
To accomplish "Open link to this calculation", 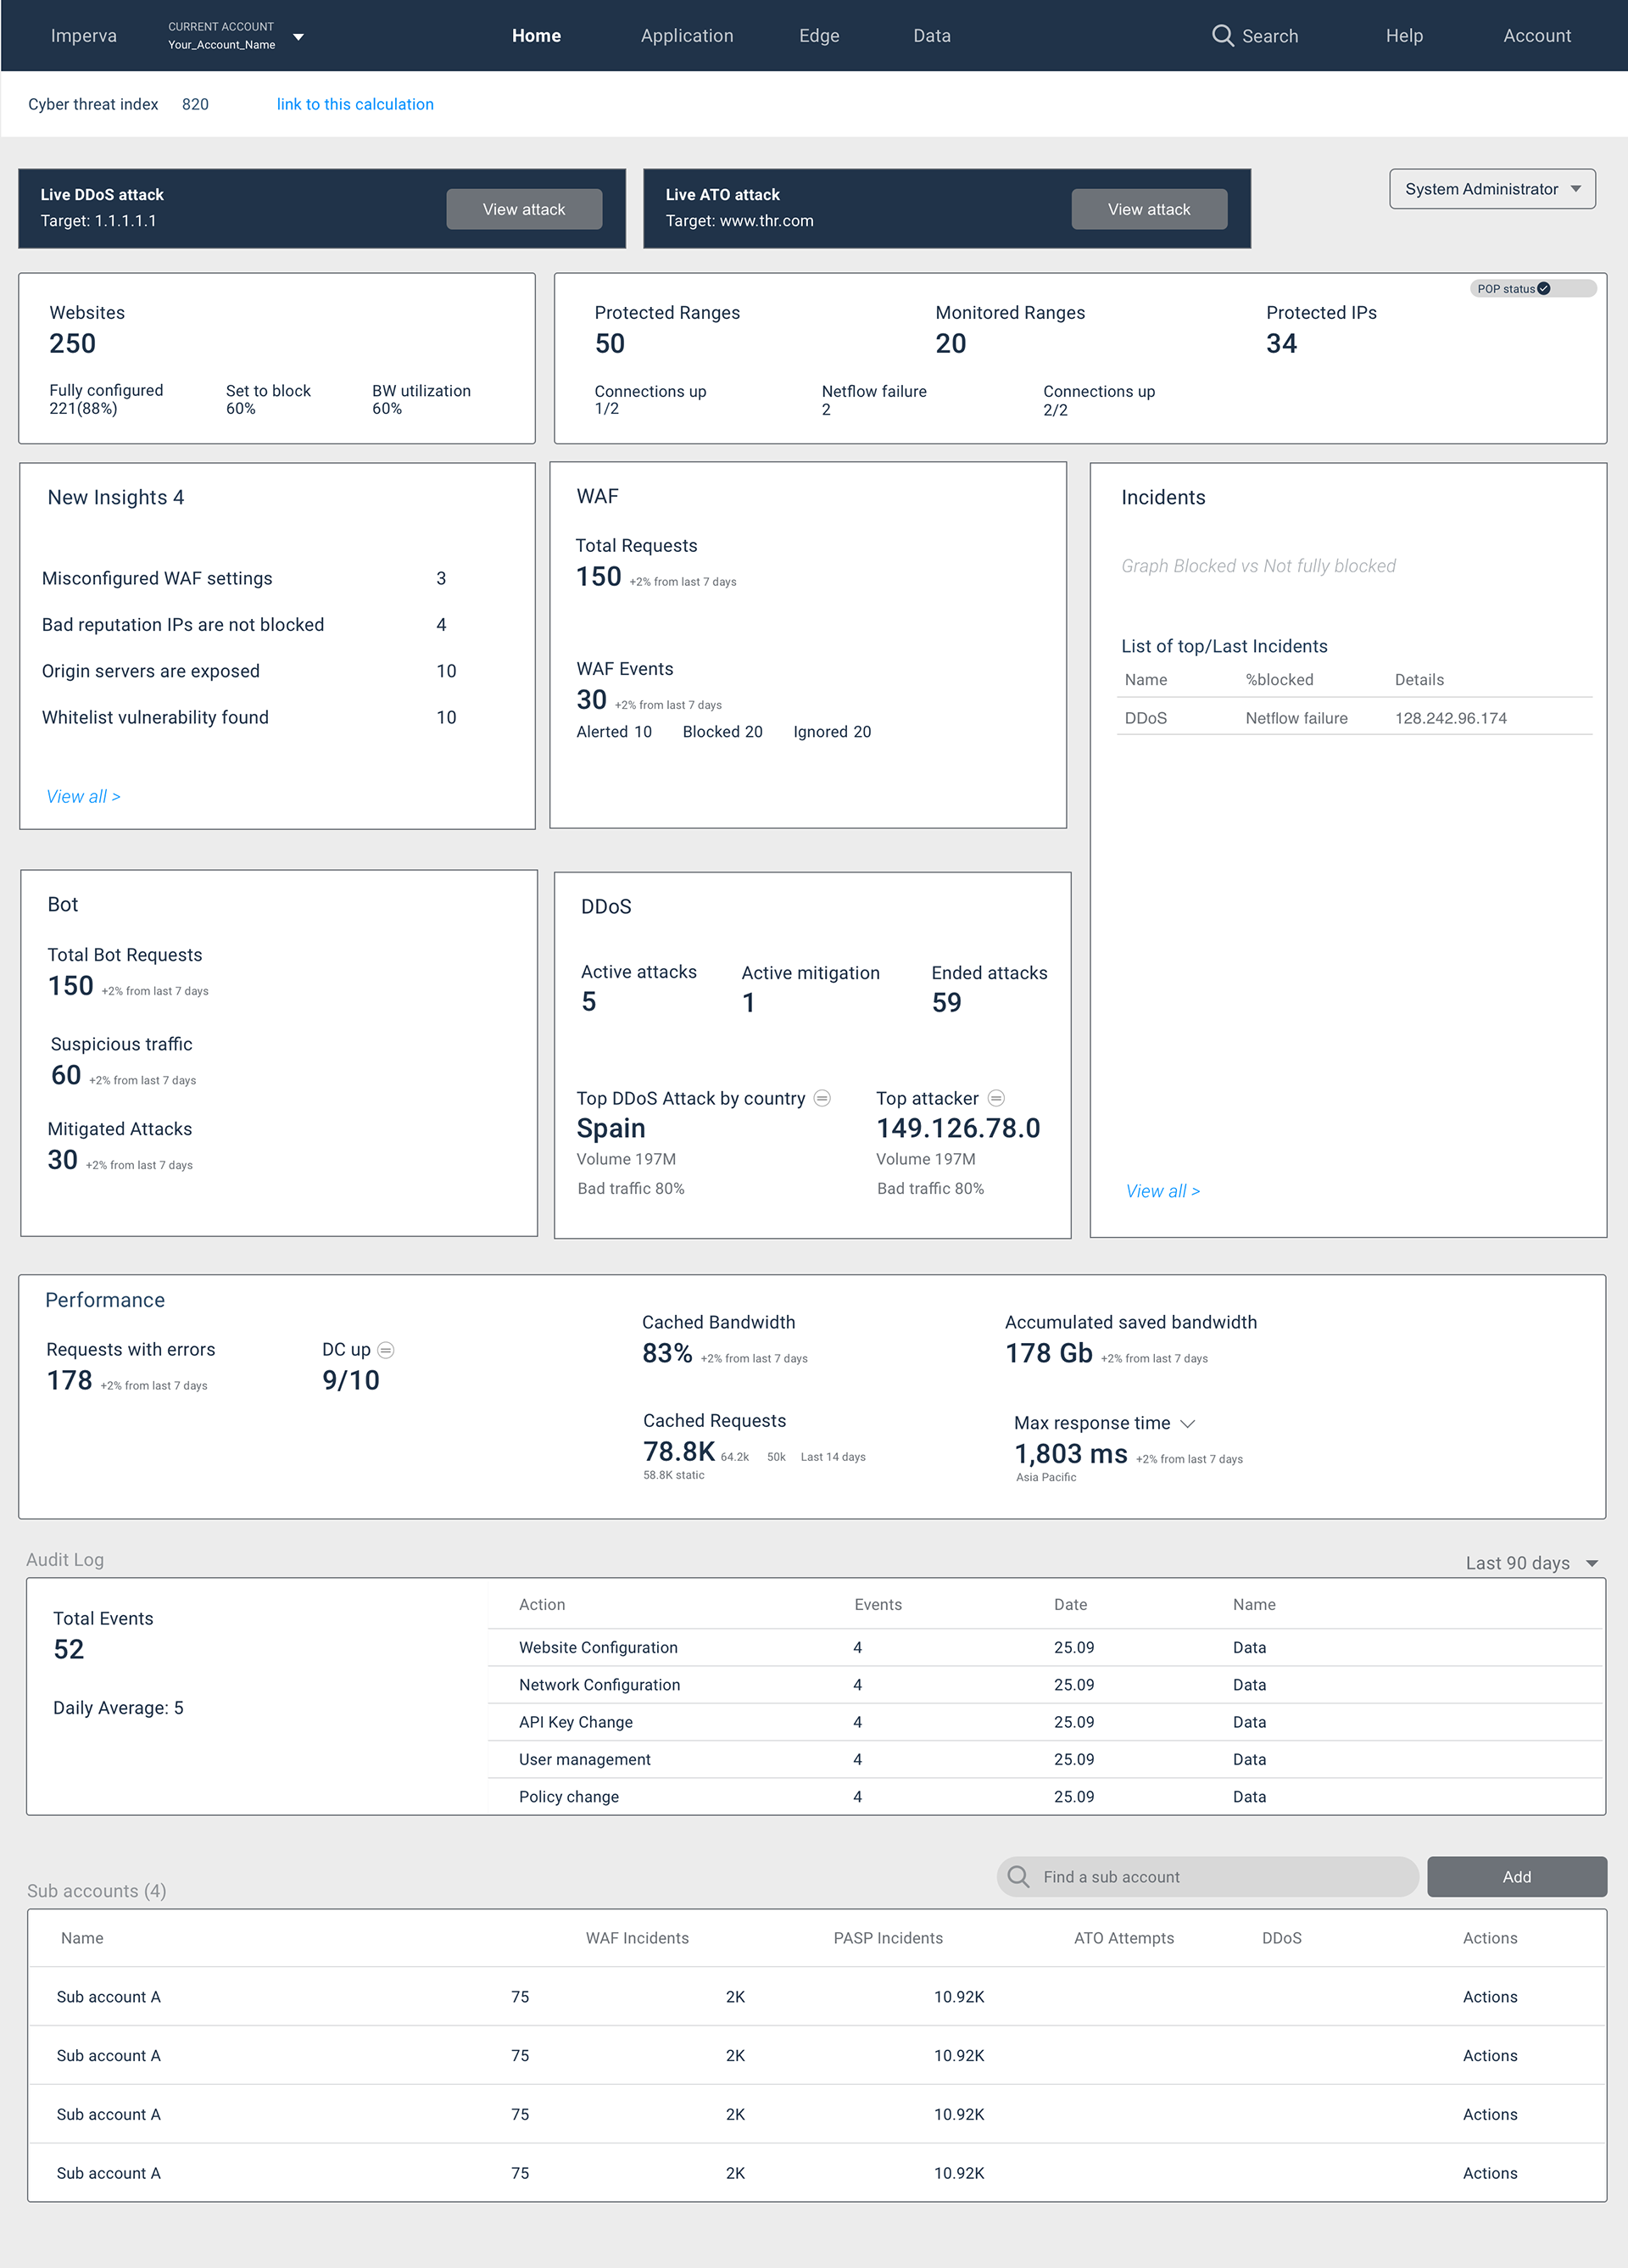I will point(355,104).
